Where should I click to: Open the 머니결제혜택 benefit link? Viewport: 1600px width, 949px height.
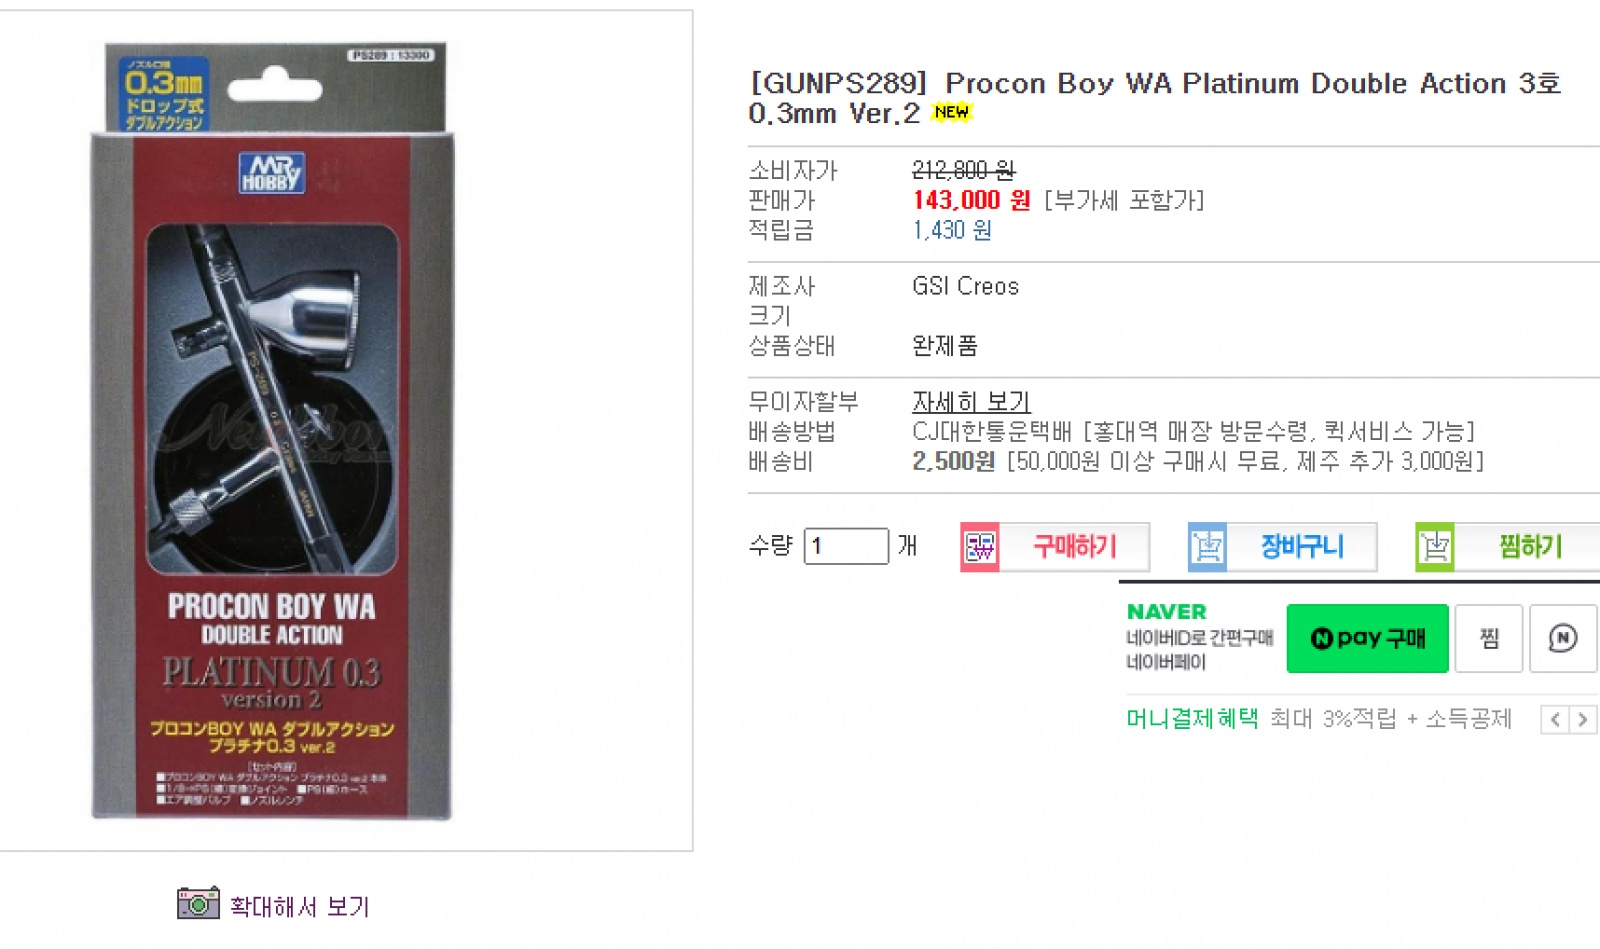(1192, 719)
